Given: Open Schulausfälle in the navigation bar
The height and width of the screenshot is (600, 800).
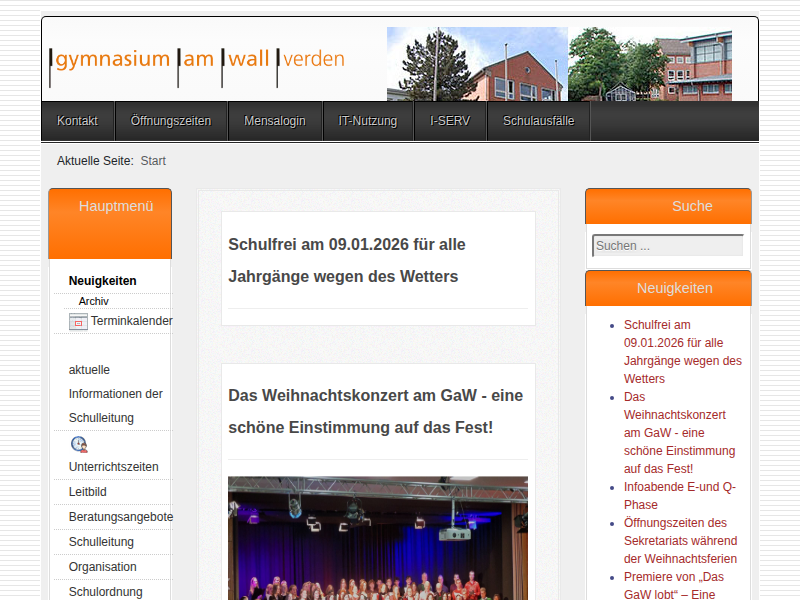Looking at the screenshot, I should click(x=538, y=121).
